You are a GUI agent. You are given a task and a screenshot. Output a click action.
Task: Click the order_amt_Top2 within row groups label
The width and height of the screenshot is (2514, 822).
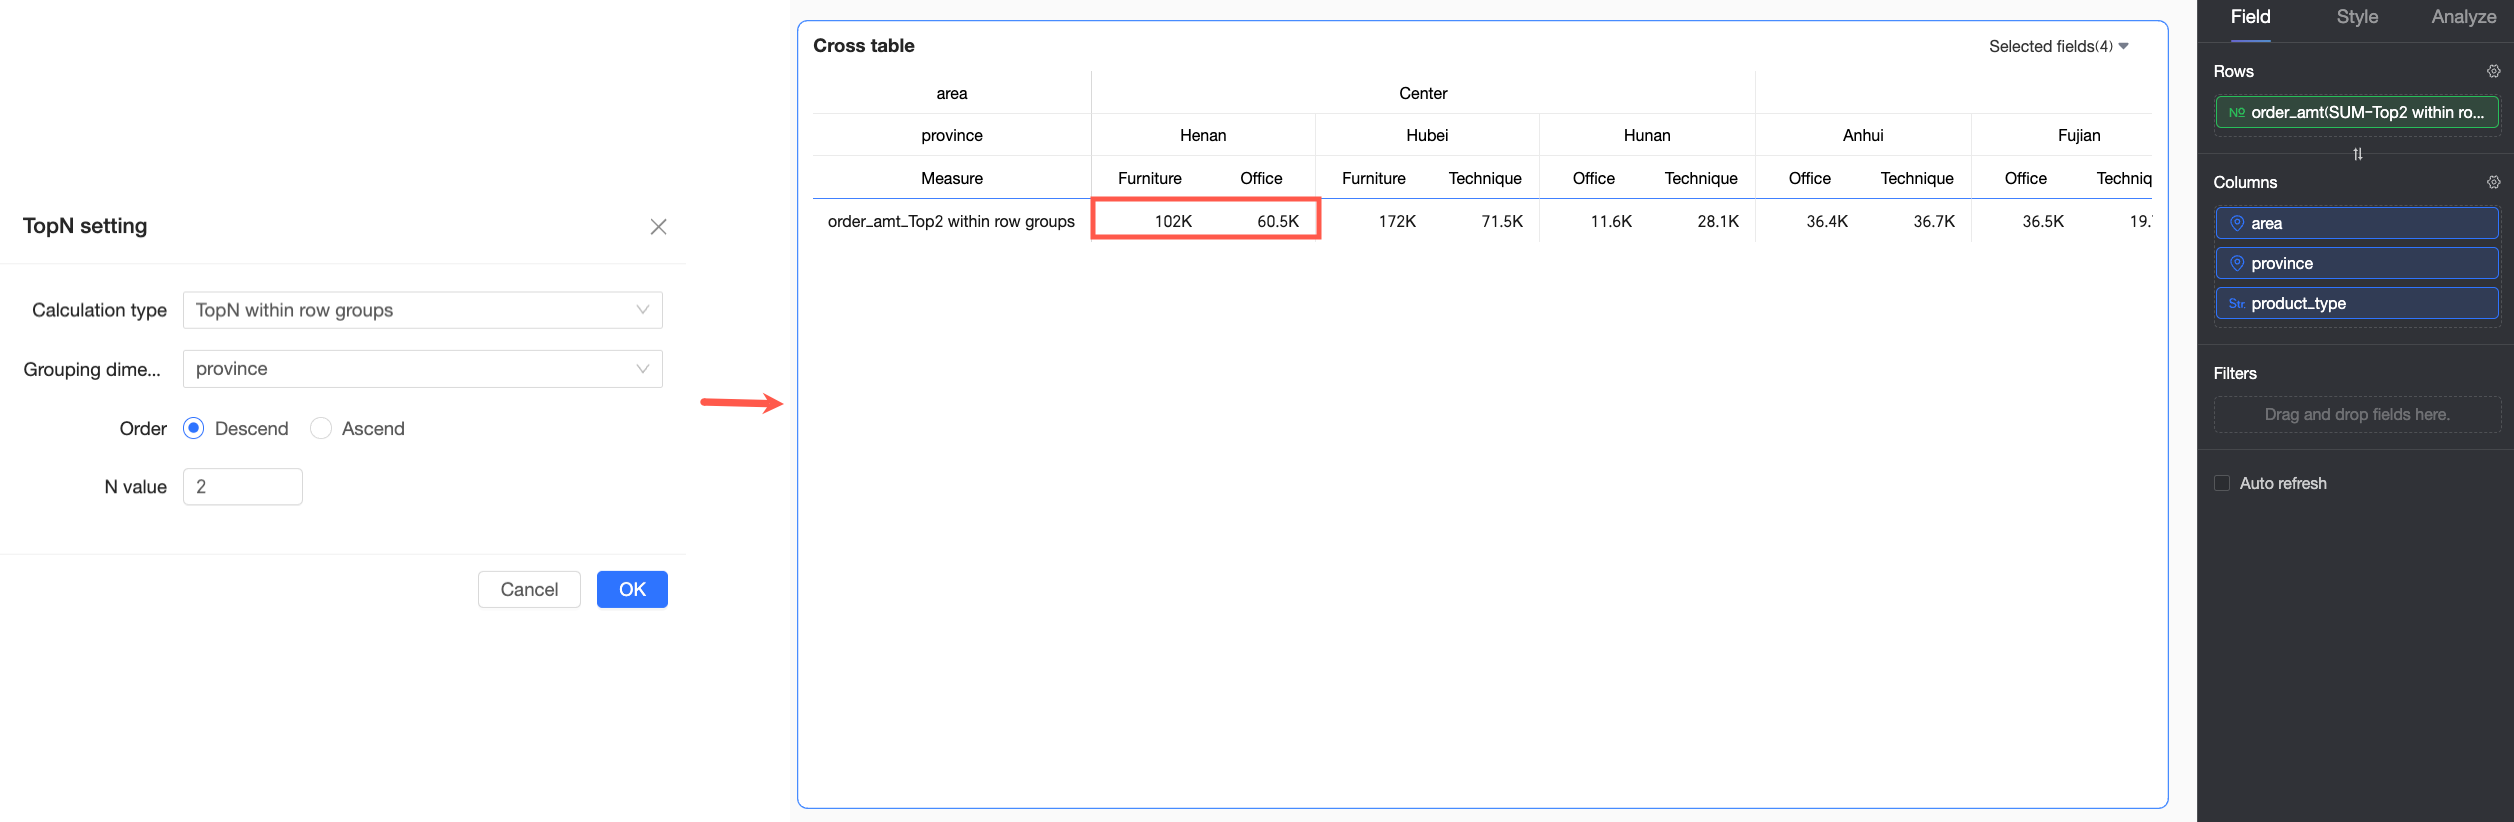(x=951, y=221)
